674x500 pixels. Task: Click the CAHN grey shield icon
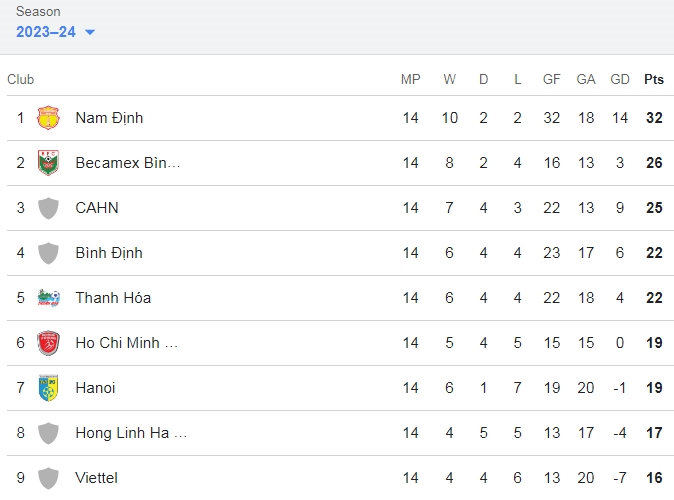point(48,208)
